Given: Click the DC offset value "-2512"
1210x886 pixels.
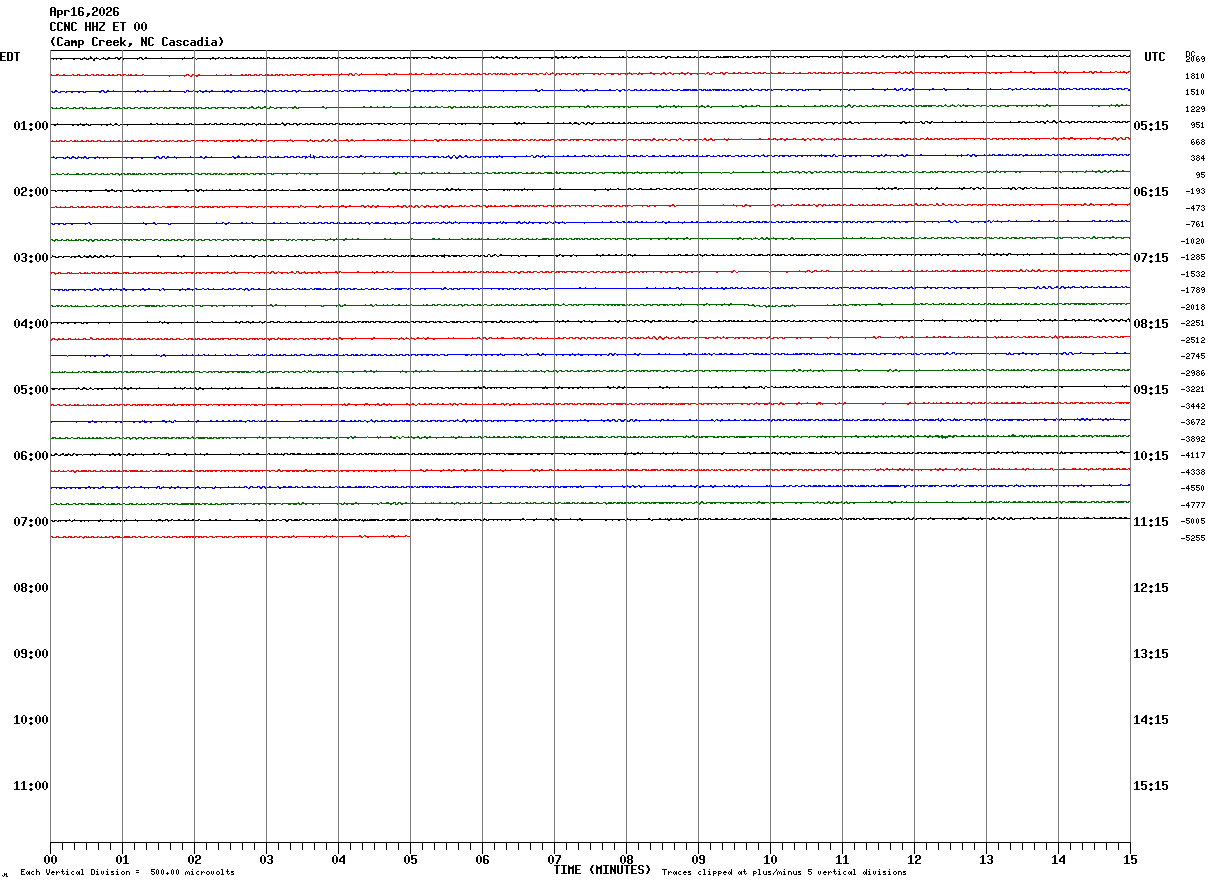Looking at the screenshot, I should pos(1193,340).
